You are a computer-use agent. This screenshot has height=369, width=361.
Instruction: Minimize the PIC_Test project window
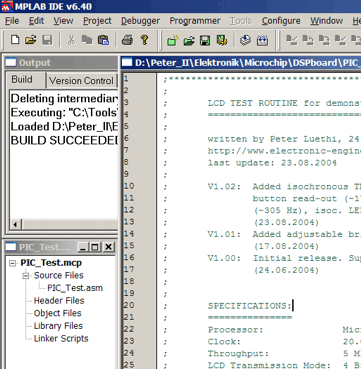tap(83, 247)
